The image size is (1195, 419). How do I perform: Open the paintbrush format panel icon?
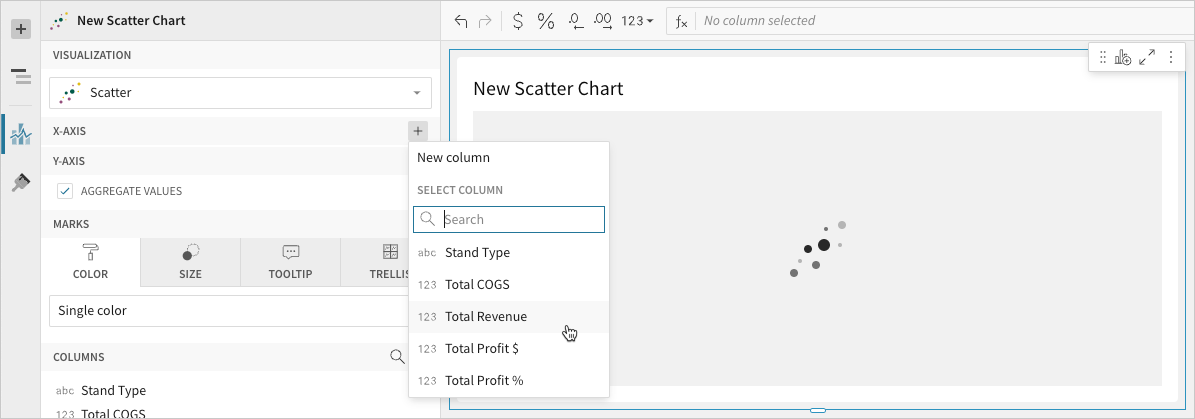point(21,182)
